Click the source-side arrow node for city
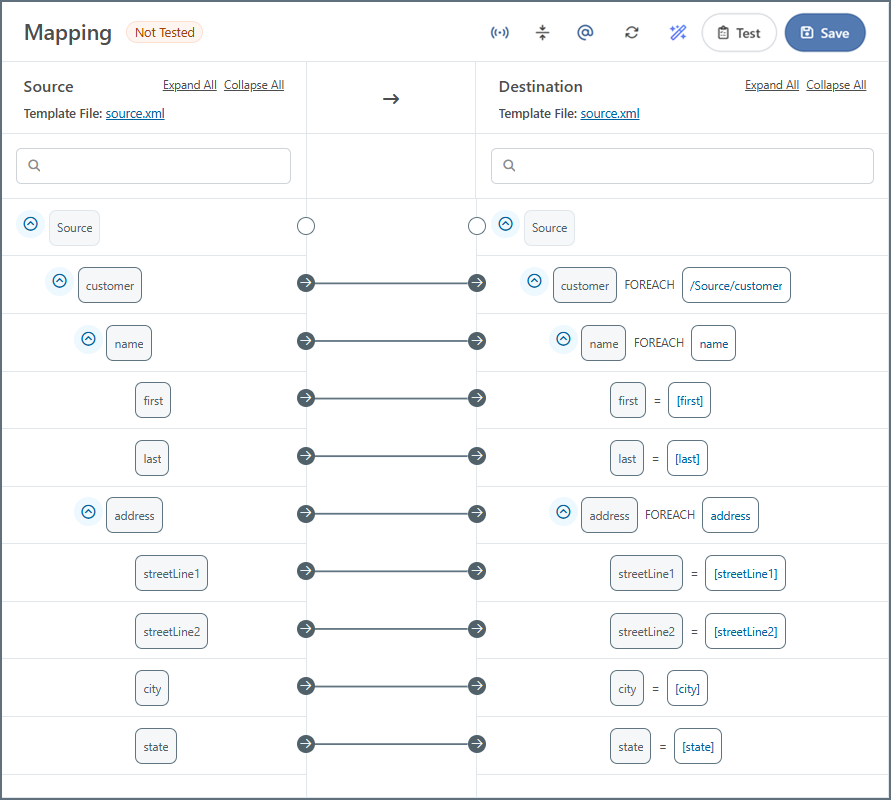Image resolution: width=891 pixels, height=800 pixels. (x=306, y=687)
